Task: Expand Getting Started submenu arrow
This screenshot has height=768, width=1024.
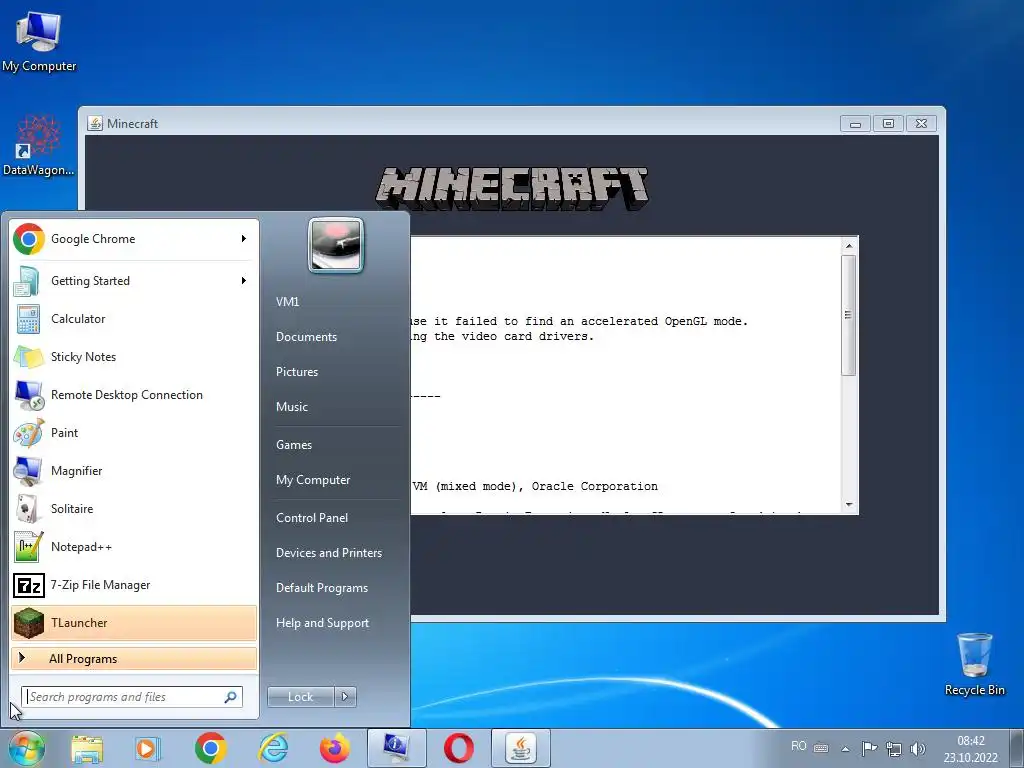Action: (244, 281)
